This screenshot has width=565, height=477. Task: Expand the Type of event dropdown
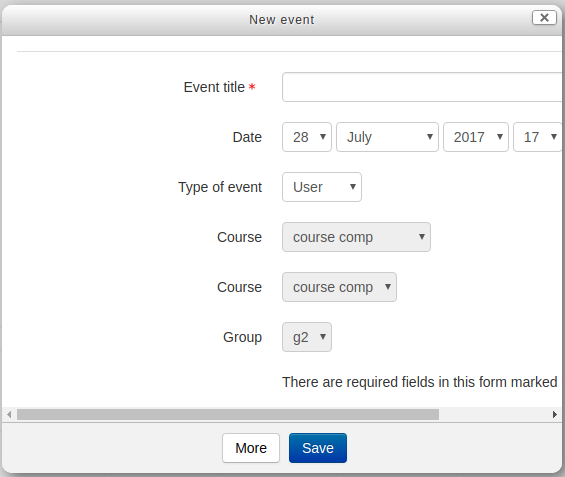coord(322,187)
